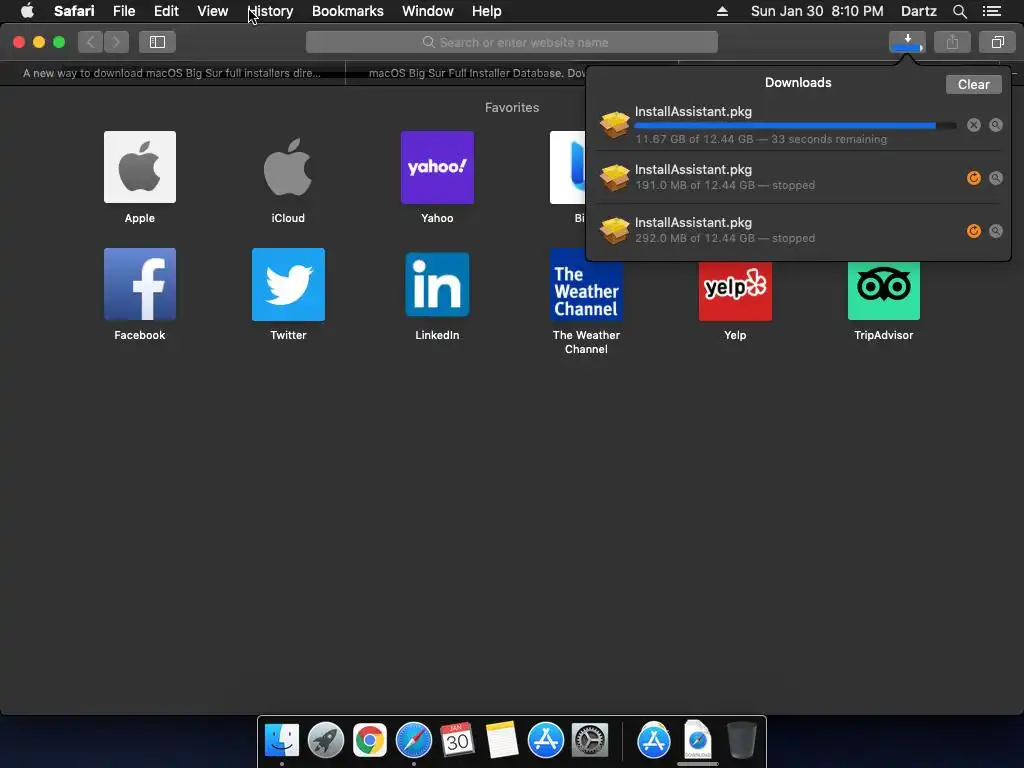Reveal the 292.0 MB download in Finder
The image size is (1024, 768).
995,231
